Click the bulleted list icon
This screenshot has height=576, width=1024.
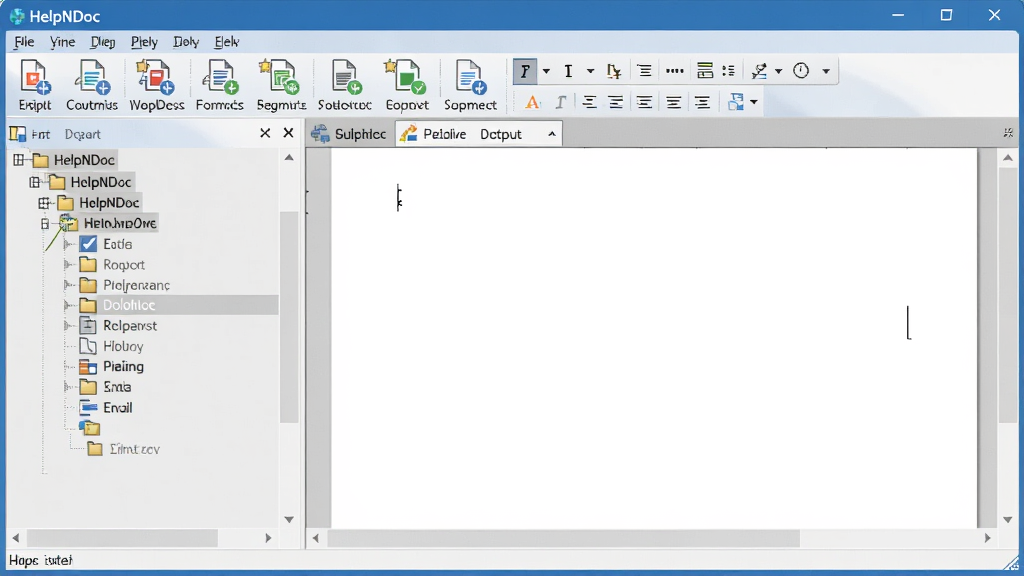(728, 71)
